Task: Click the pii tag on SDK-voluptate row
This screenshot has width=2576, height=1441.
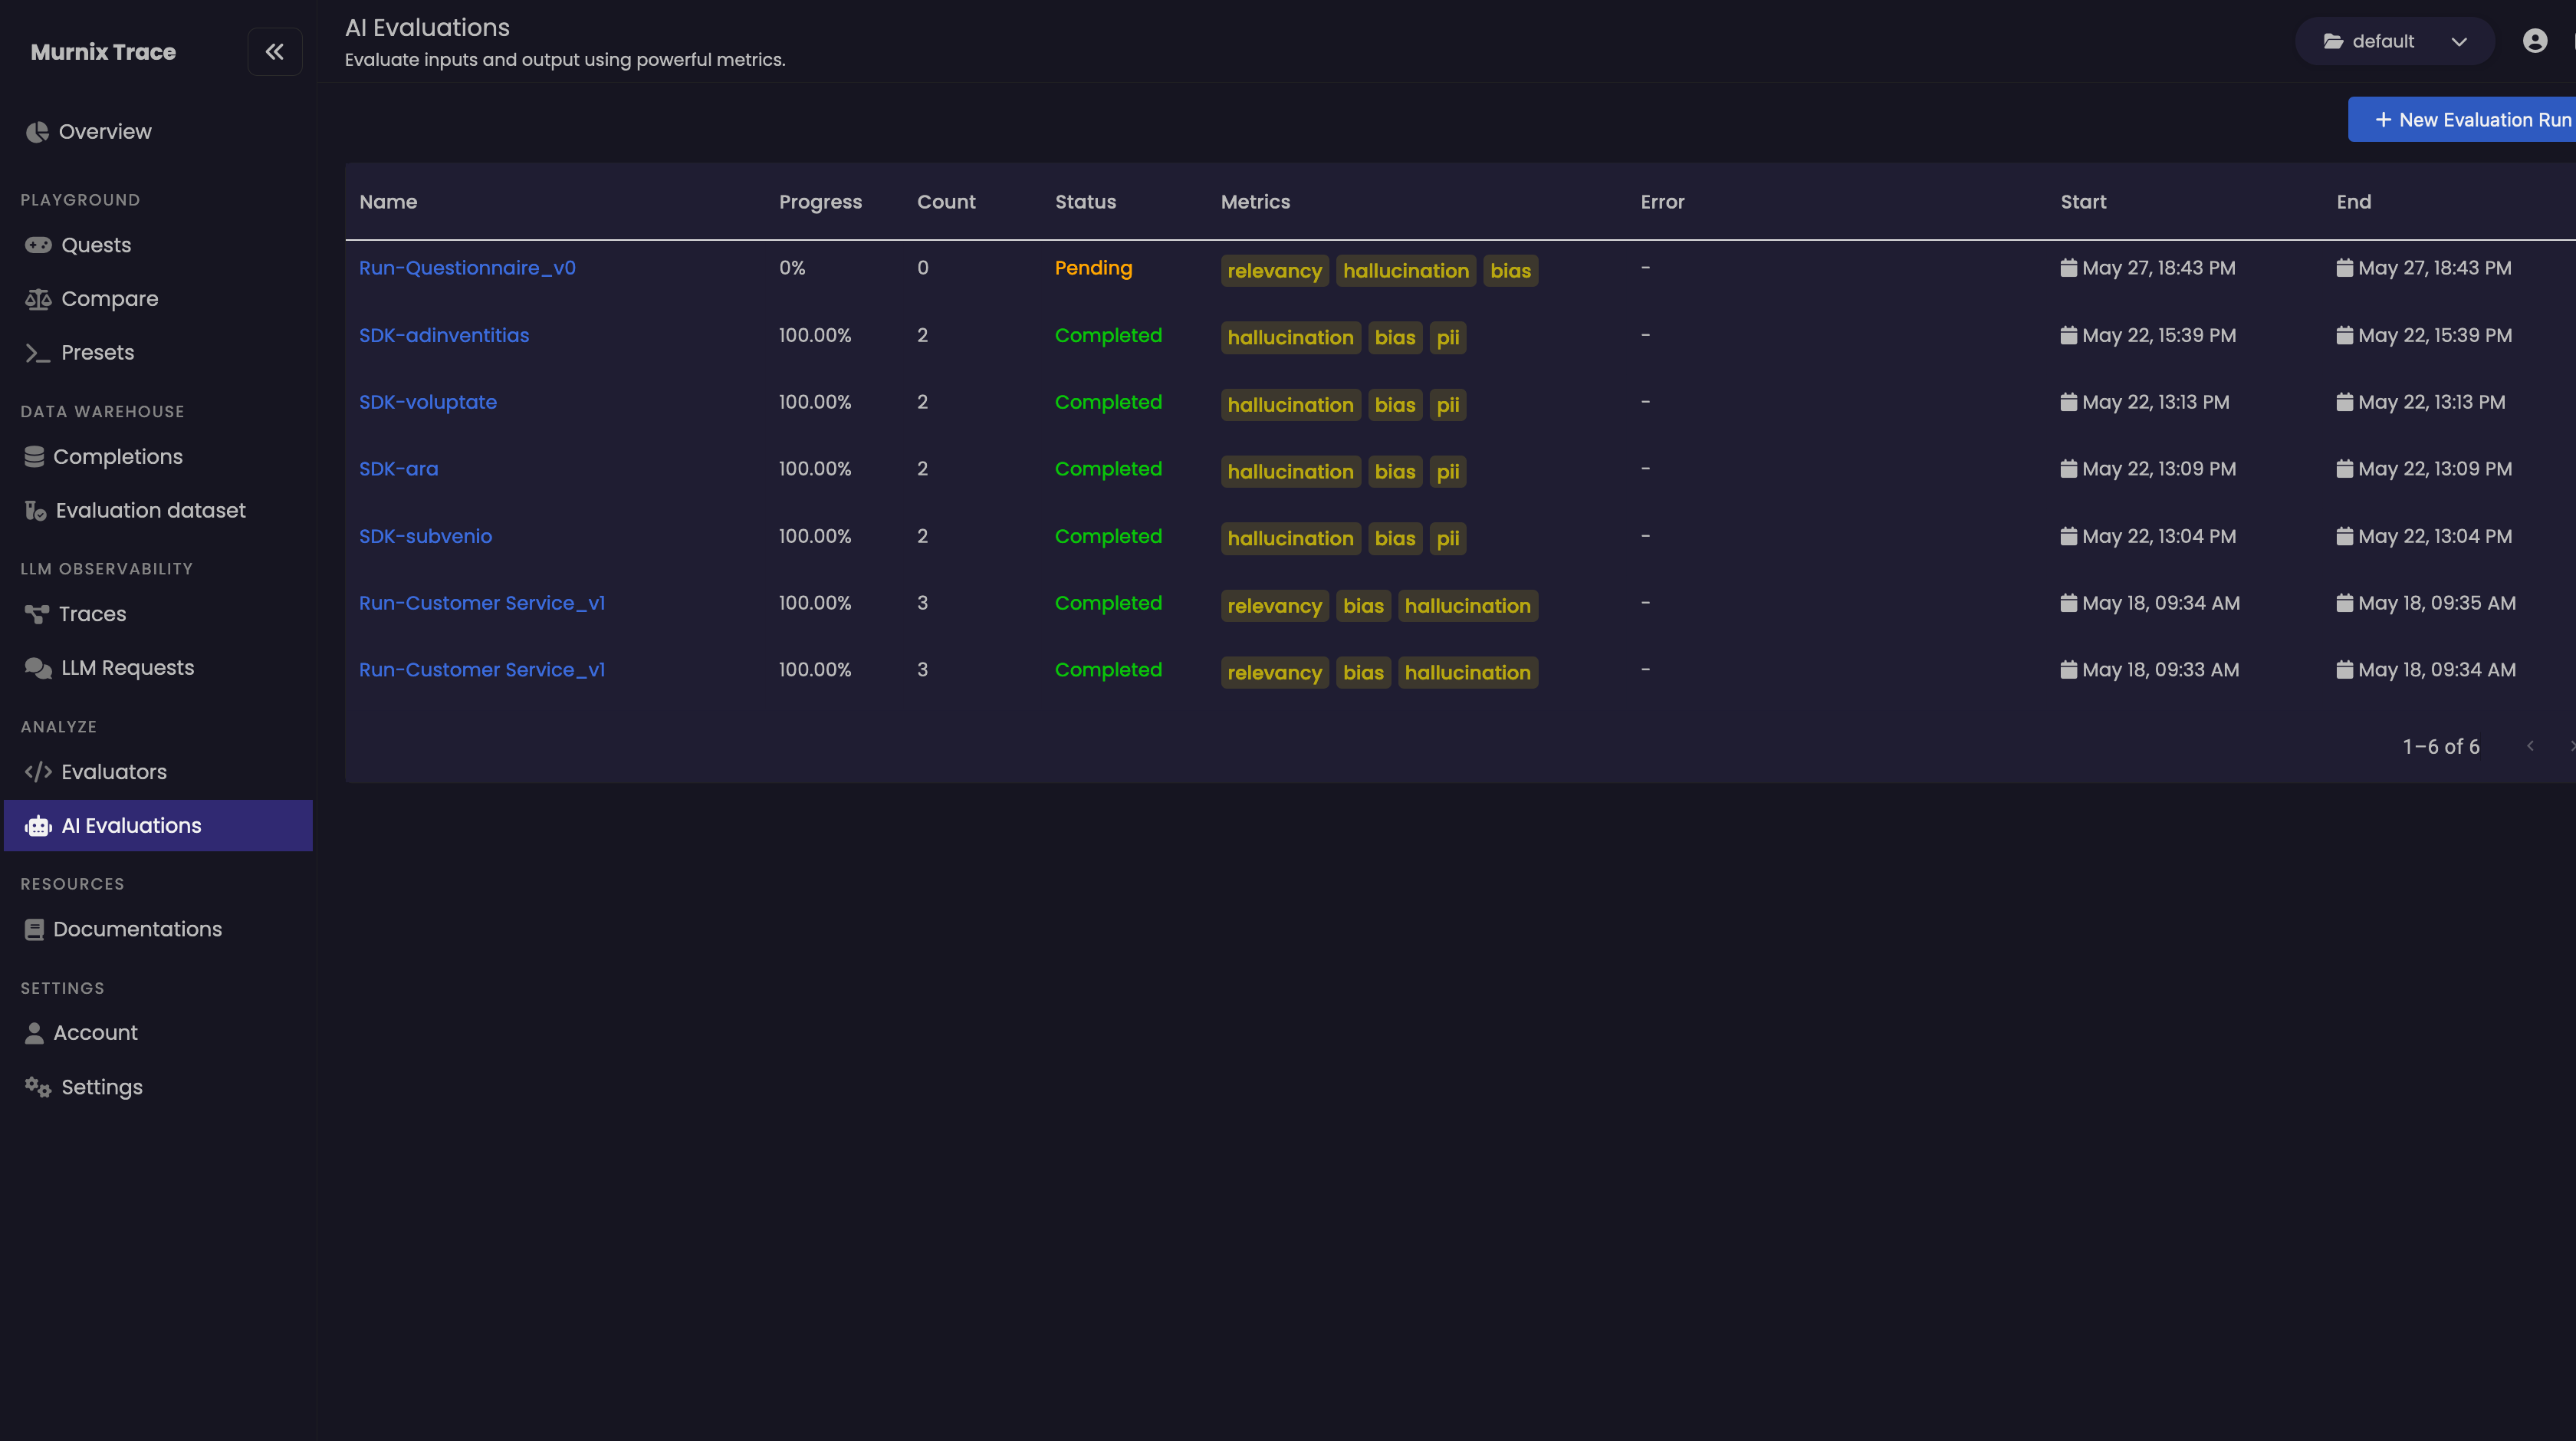Action: click(x=1447, y=405)
